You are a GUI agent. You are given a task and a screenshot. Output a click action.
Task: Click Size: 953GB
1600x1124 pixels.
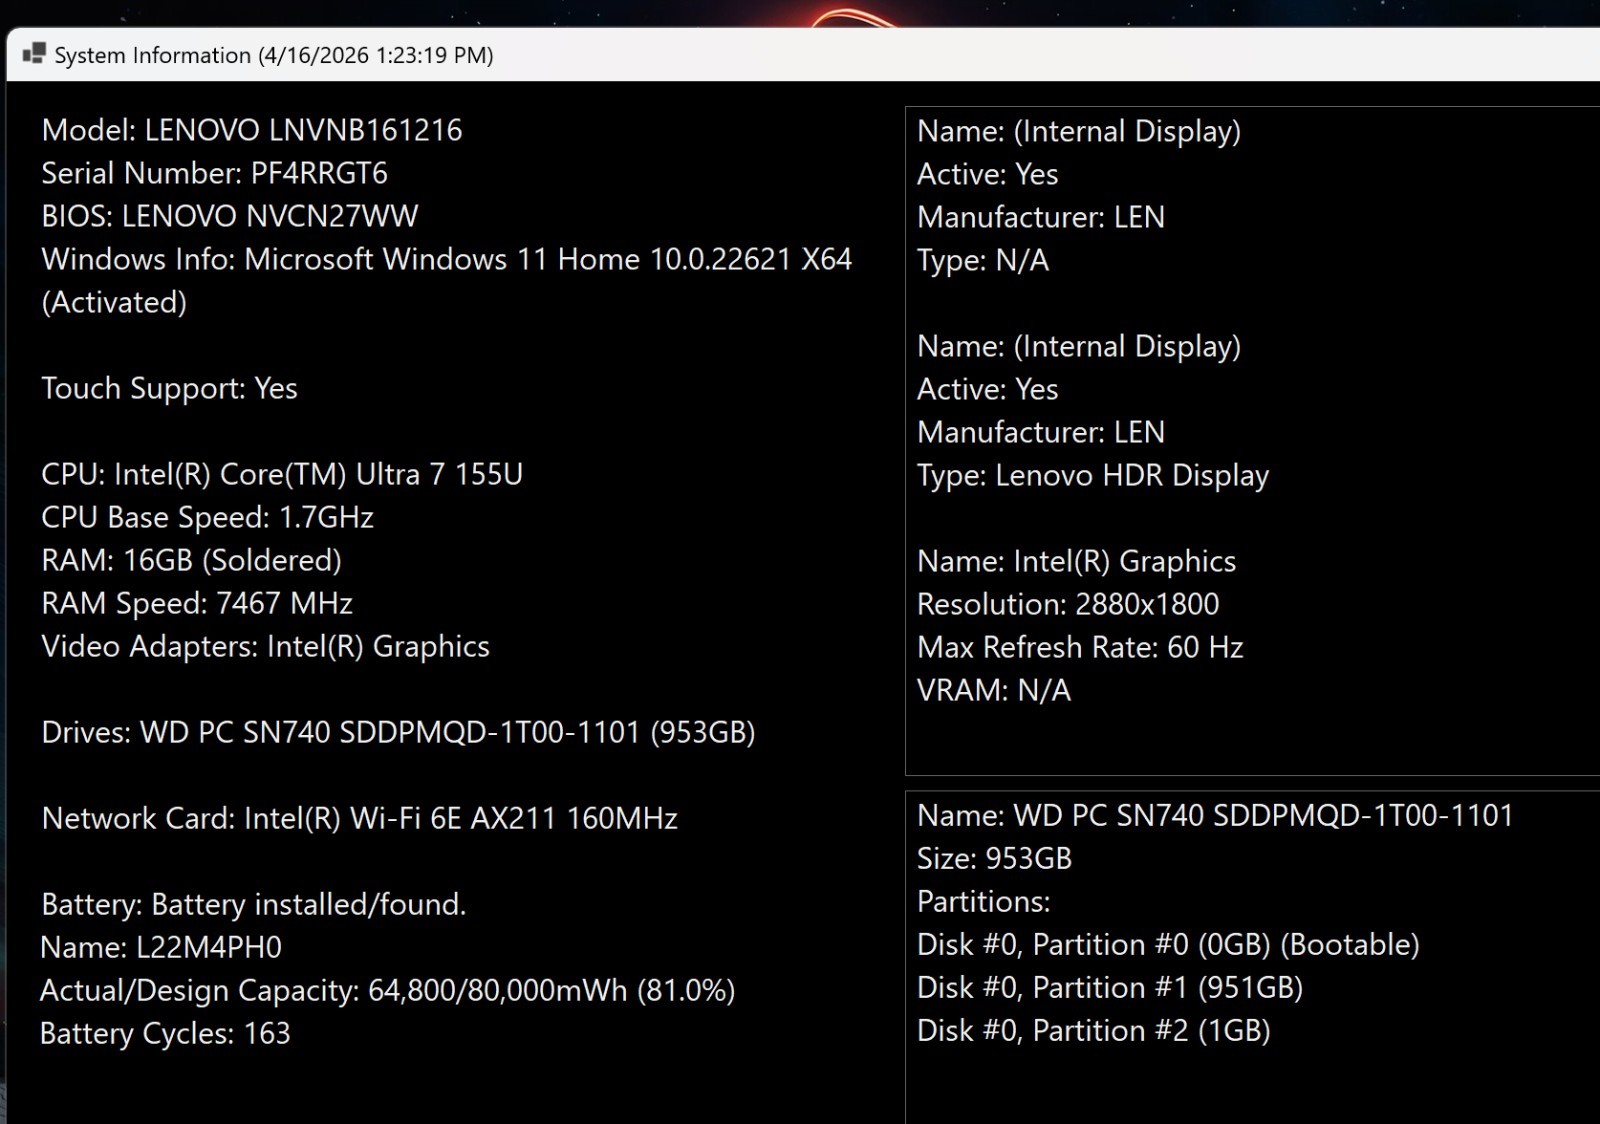tap(994, 858)
